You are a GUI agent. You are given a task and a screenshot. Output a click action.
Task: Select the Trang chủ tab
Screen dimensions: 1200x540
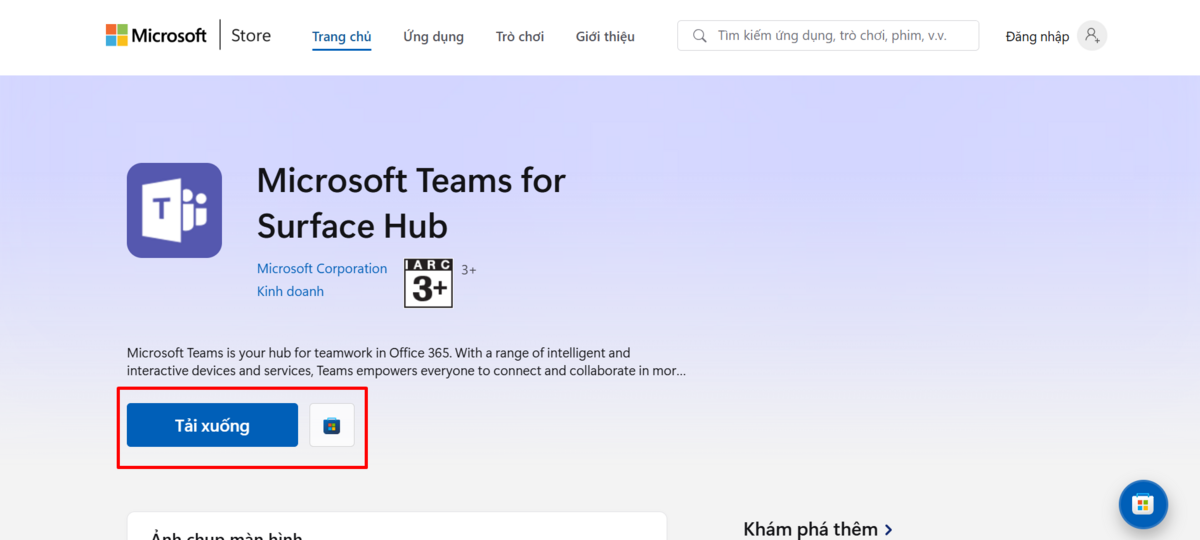coord(341,37)
